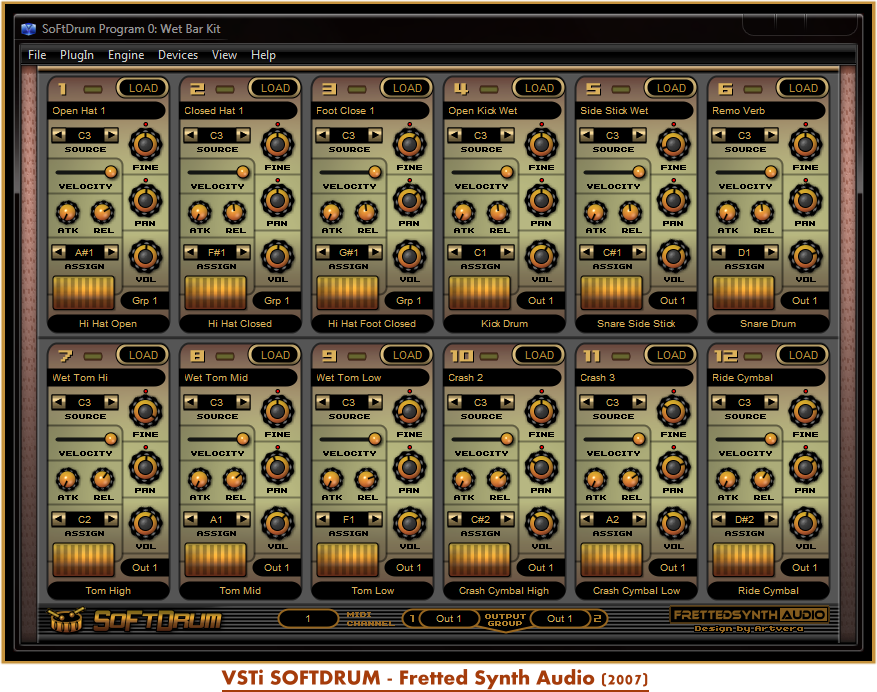Open the Devices menu

178,55
